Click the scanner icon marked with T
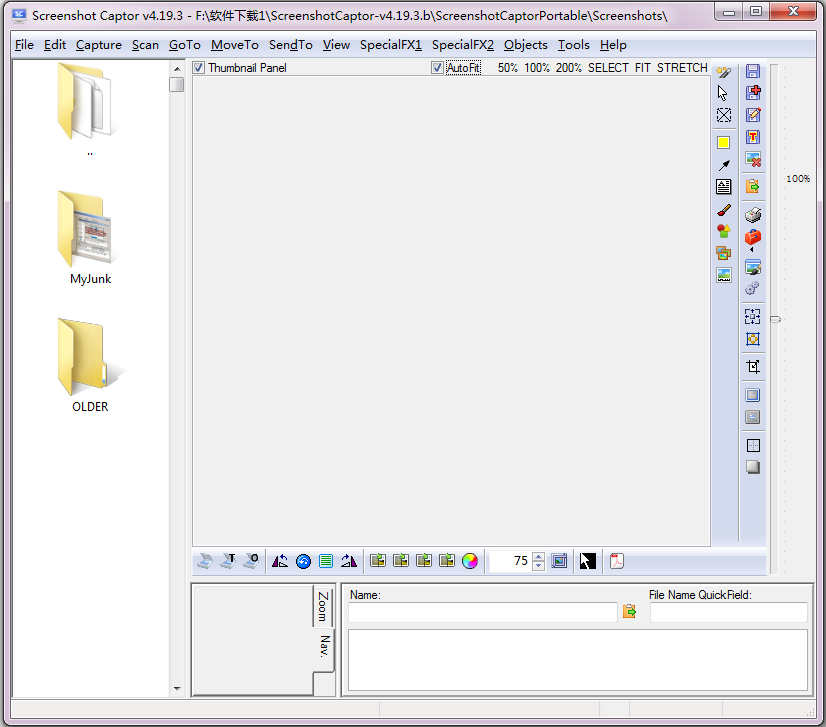This screenshot has width=826, height=727. coord(228,562)
